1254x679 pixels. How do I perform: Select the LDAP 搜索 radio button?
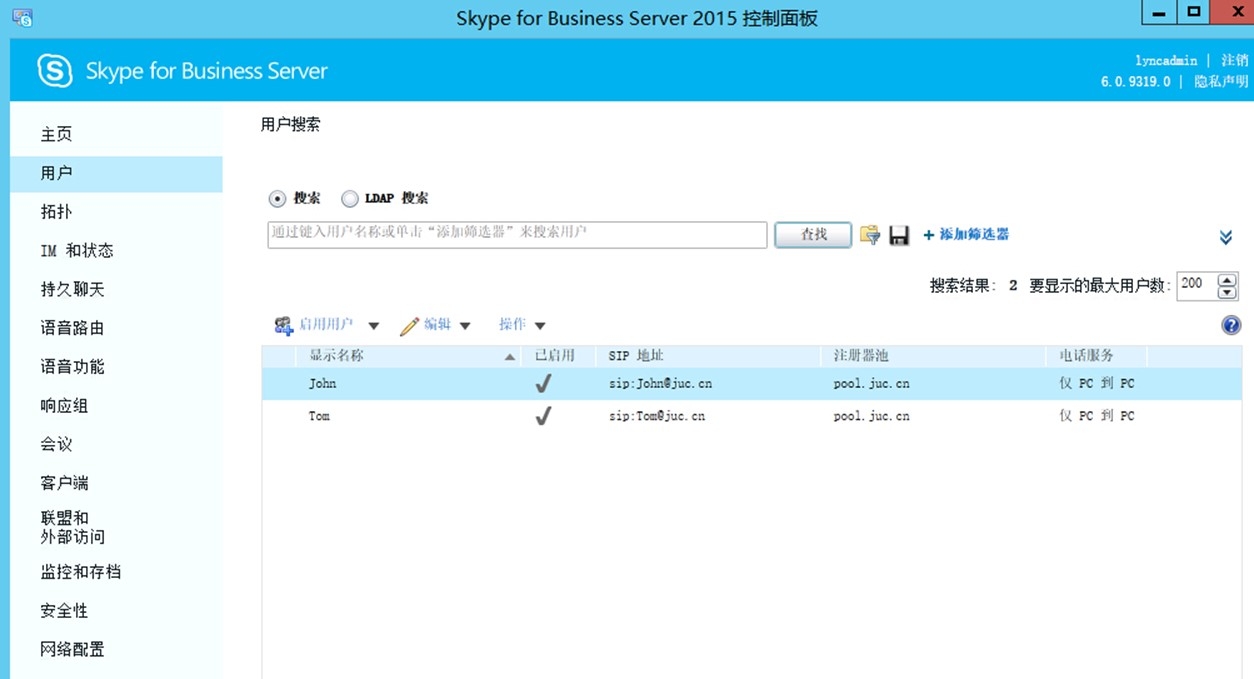(349, 199)
